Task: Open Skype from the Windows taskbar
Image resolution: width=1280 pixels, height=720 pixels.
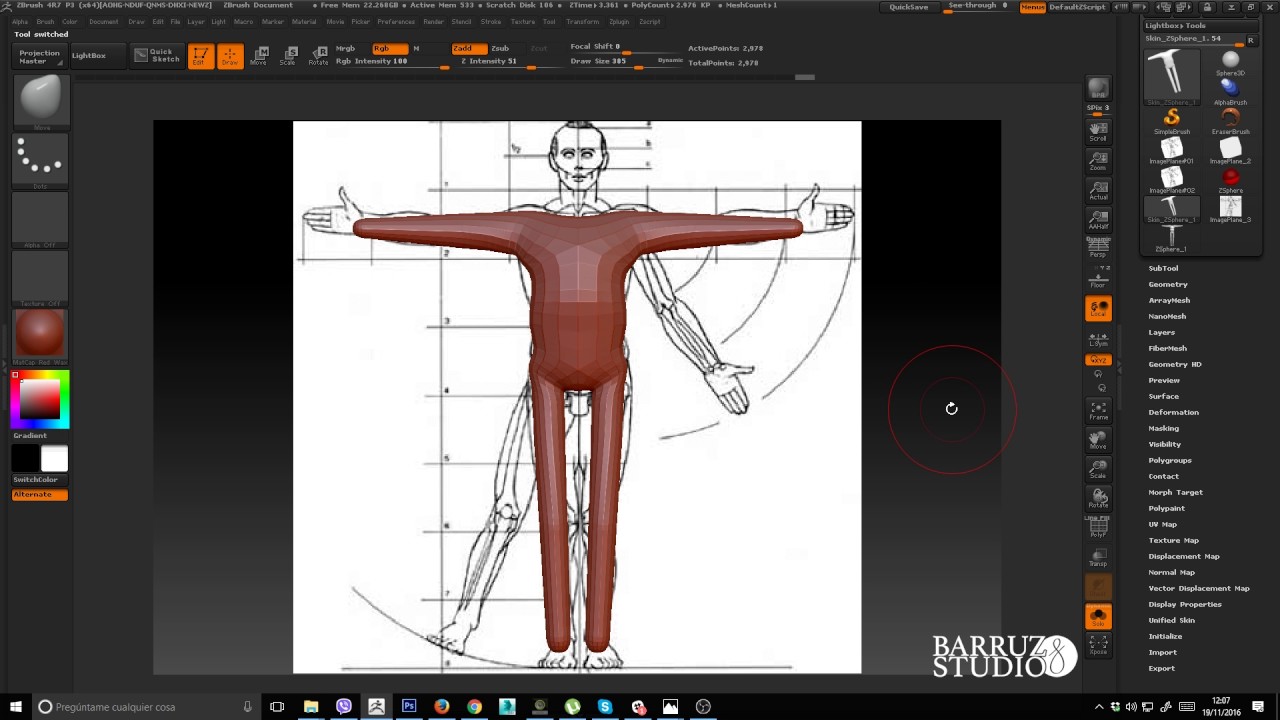Action: (x=605, y=707)
